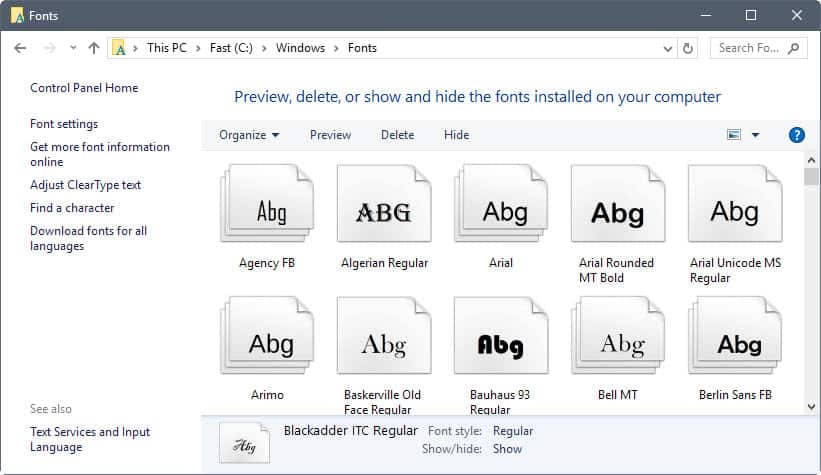
Task: Click This PC in the breadcrumb
Action: click(167, 48)
